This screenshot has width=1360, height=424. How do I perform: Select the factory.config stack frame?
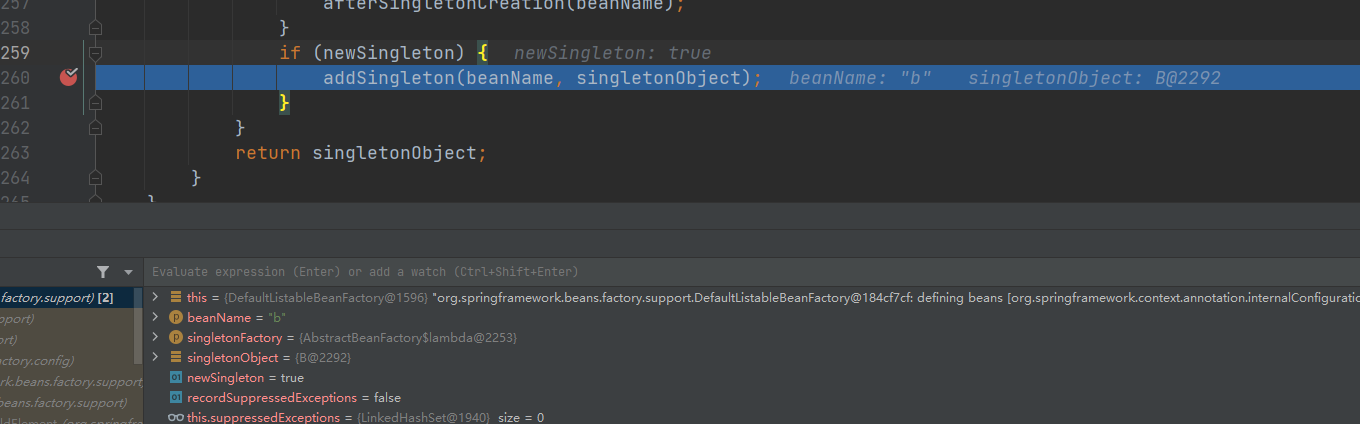click(x=38, y=360)
